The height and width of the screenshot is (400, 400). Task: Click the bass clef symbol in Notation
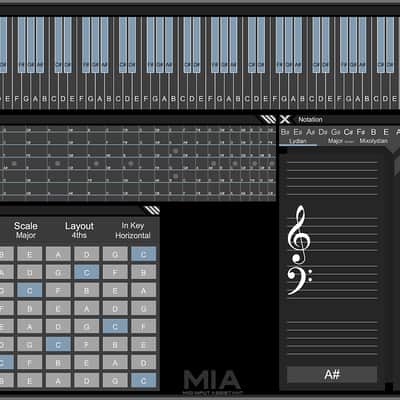point(299,281)
